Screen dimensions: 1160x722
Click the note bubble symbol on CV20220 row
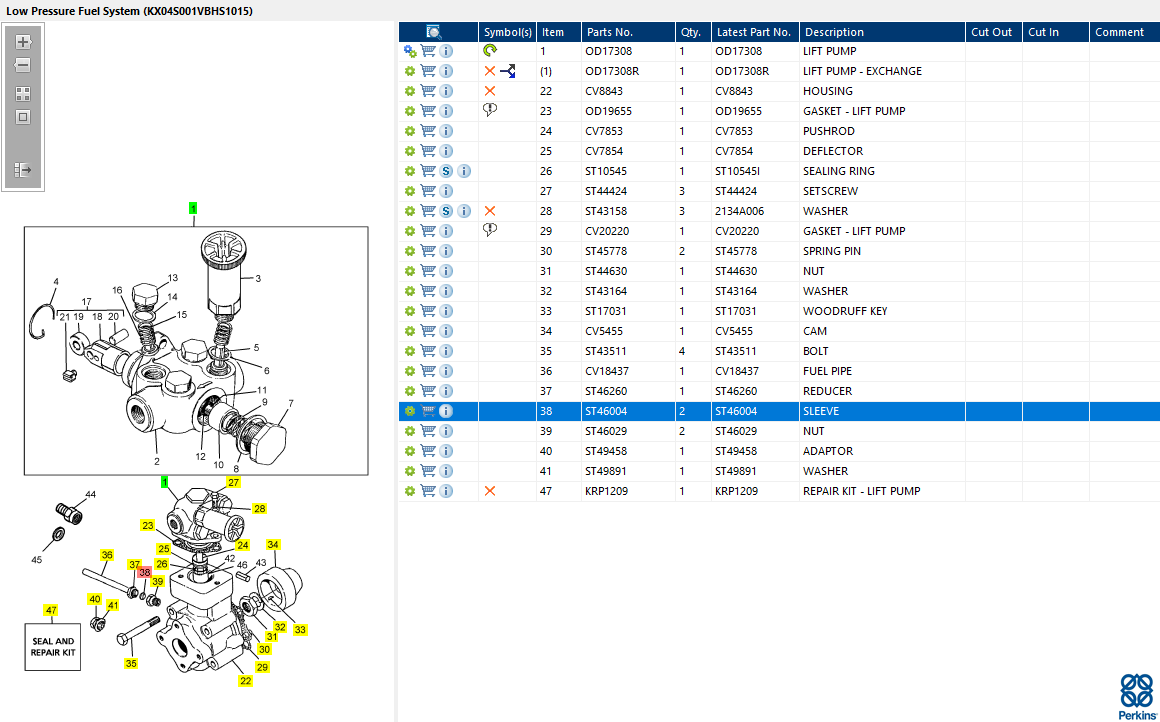pyautogui.click(x=490, y=230)
